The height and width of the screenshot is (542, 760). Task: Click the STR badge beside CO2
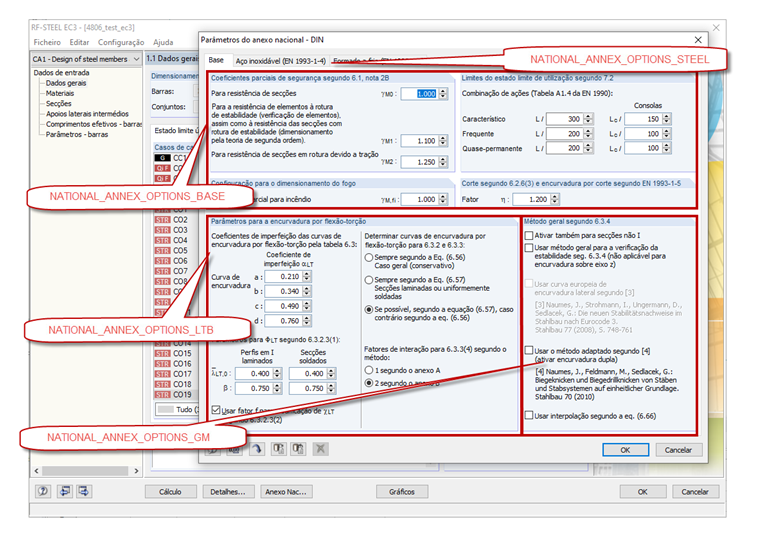(162, 220)
